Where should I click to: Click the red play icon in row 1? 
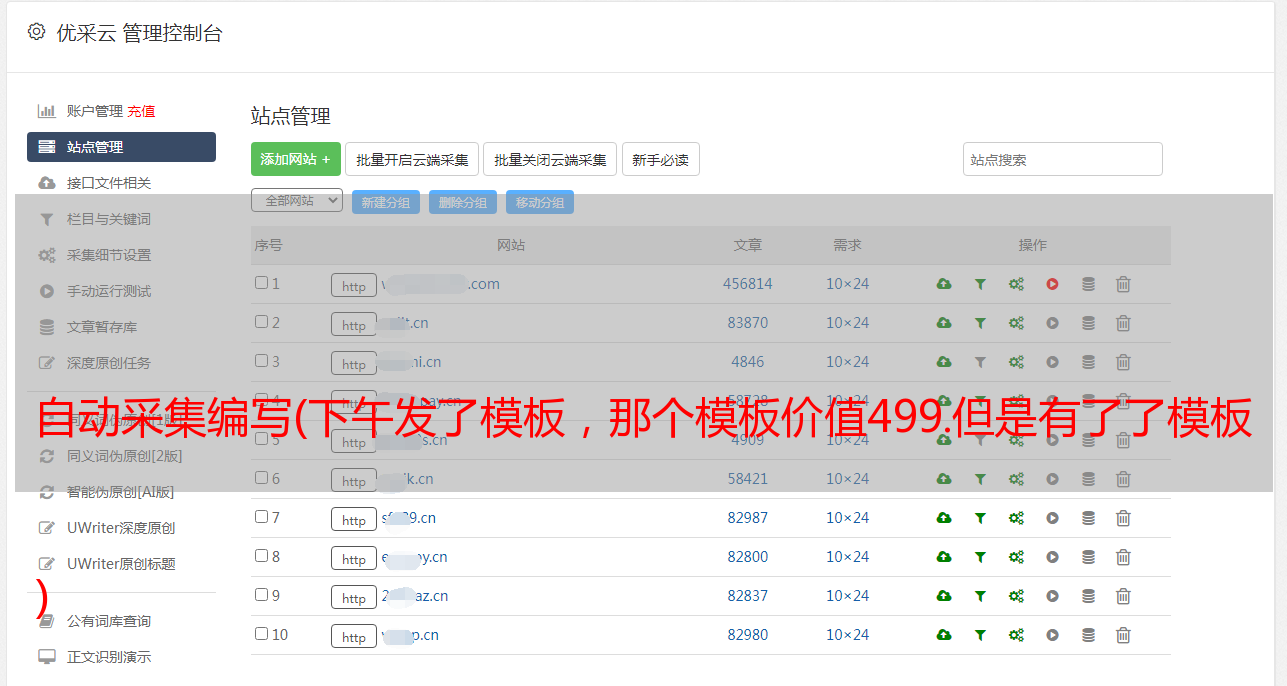pos(1052,284)
